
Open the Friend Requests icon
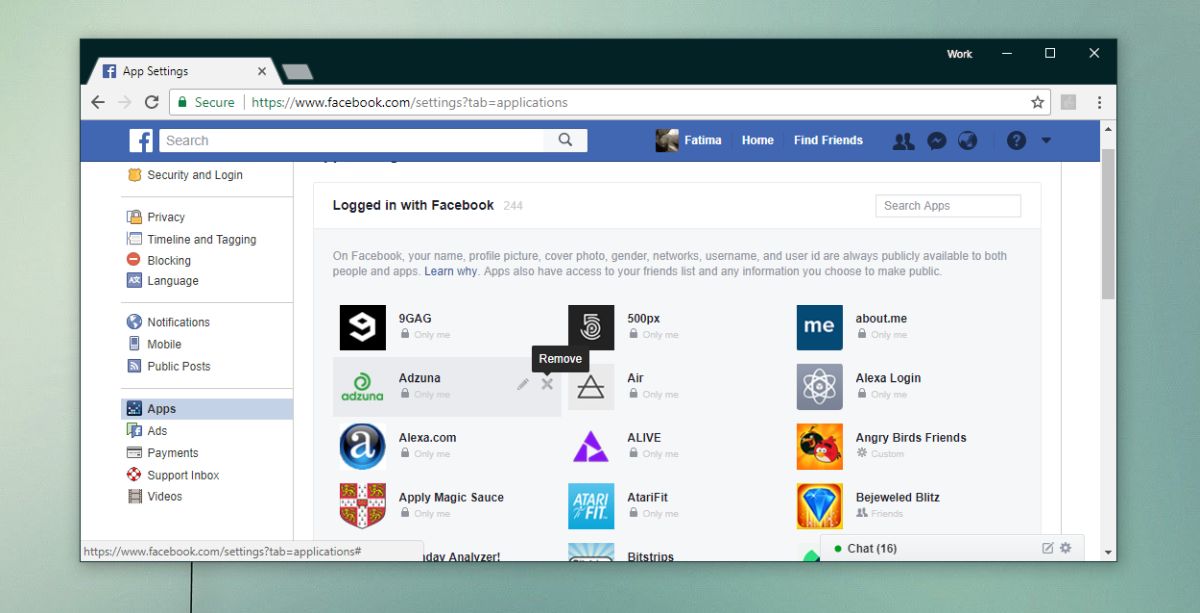903,141
